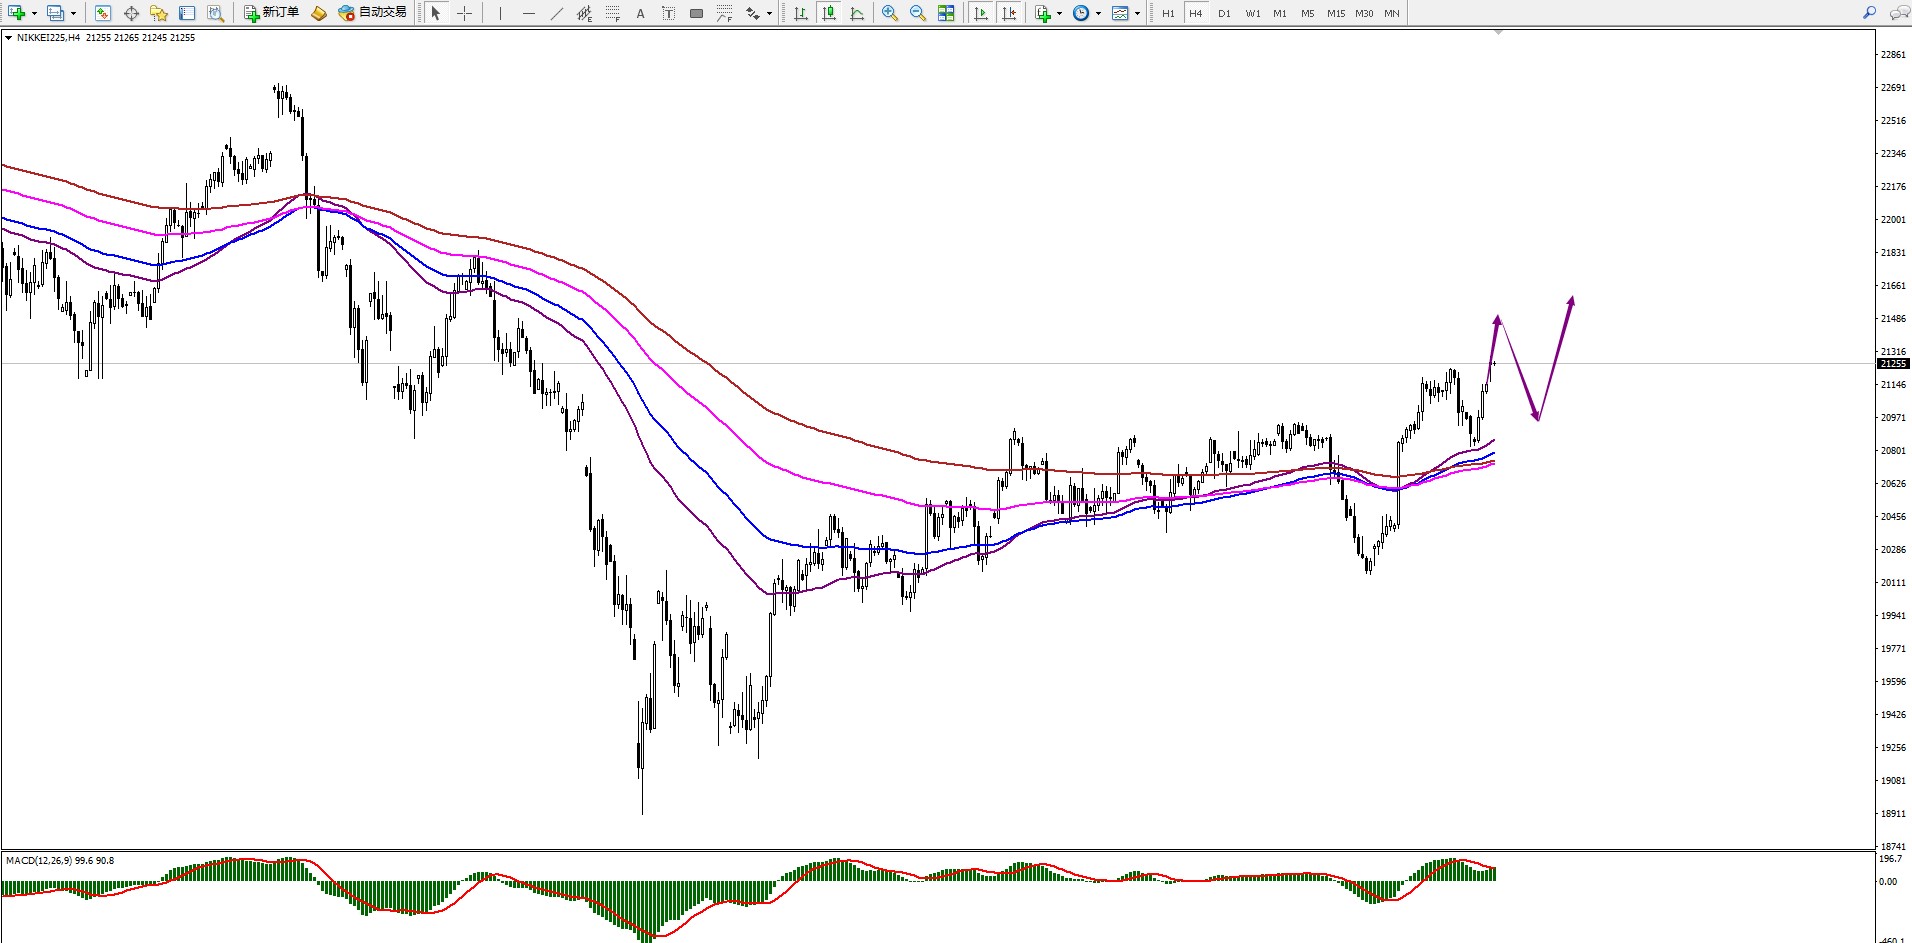The height and width of the screenshot is (943, 1912).
Task: Expand the Arrows objects dropdown
Action: (769, 14)
